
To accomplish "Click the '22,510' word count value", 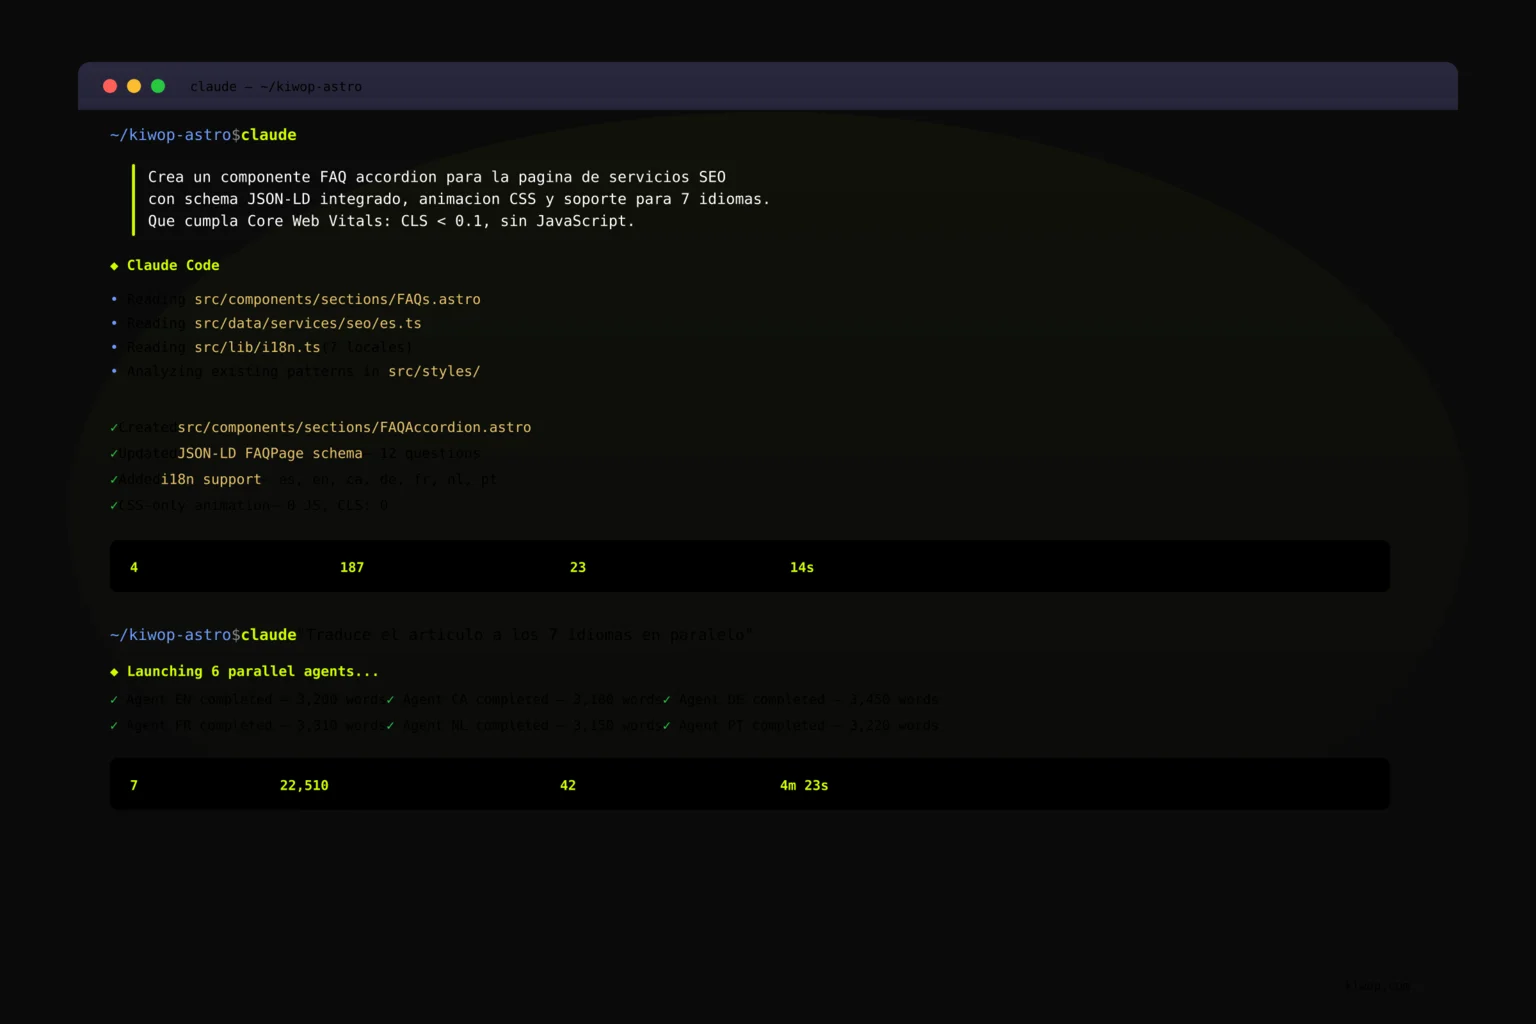I will 303,785.
